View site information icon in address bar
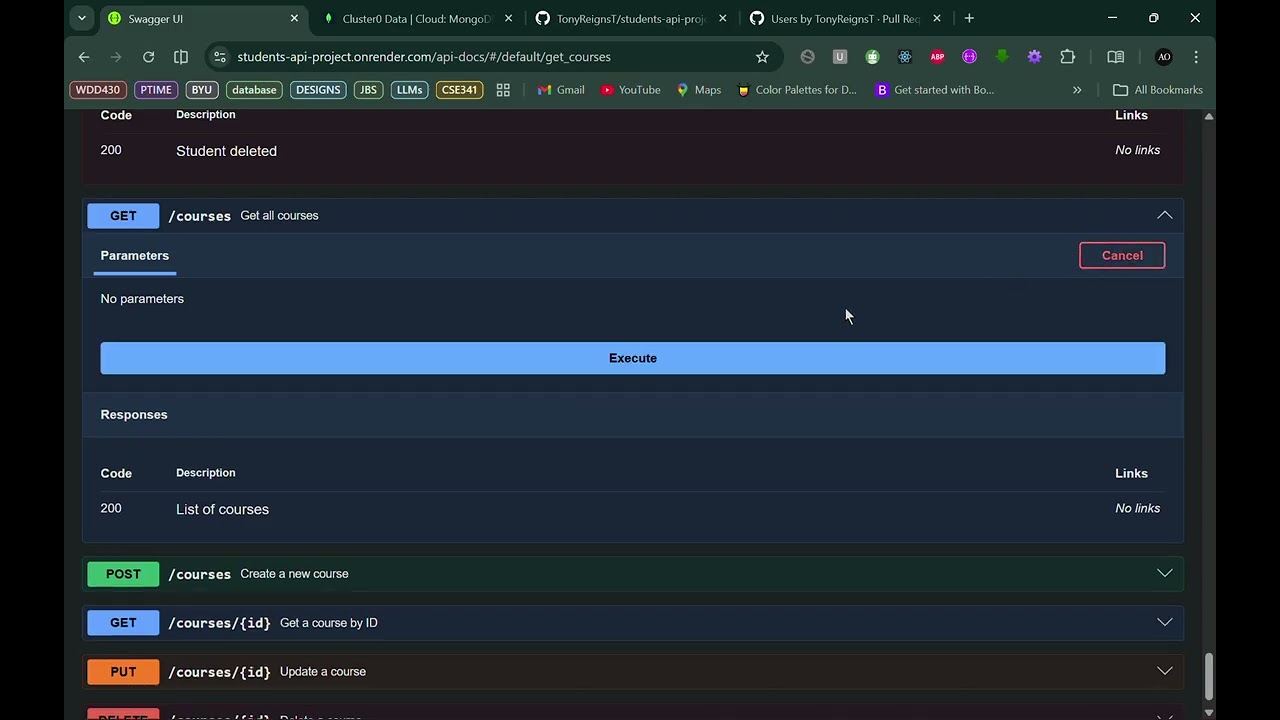 (220, 57)
